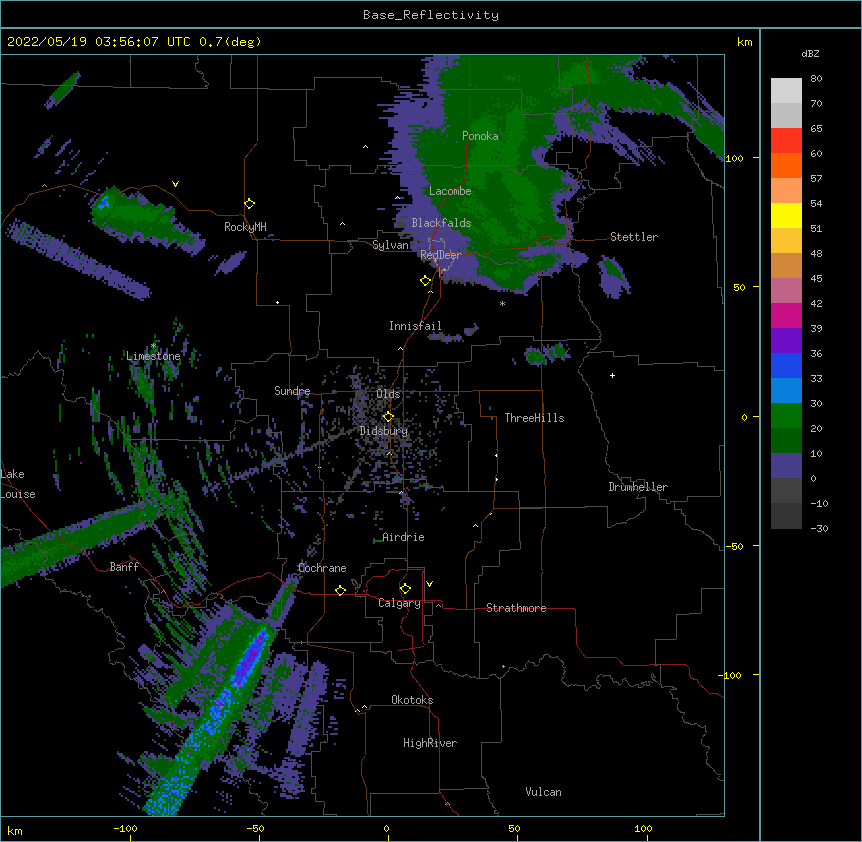Click the Base_Reflectivity title text

tap(431, 15)
